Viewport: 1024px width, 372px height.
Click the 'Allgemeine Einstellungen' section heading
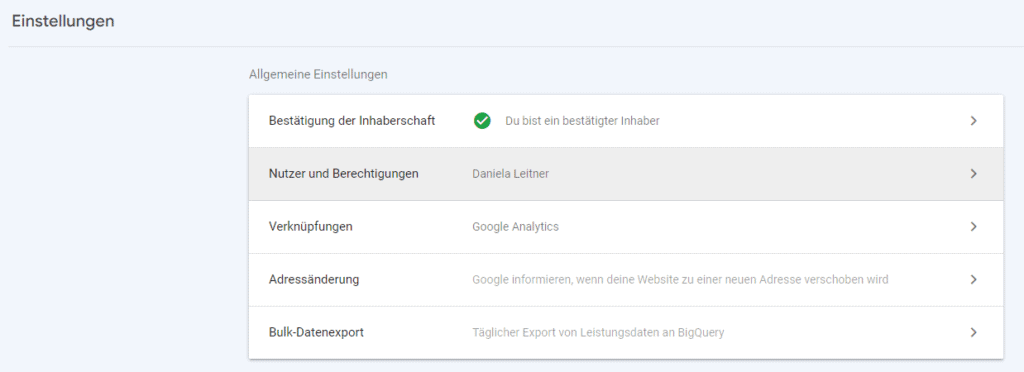[318, 74]
